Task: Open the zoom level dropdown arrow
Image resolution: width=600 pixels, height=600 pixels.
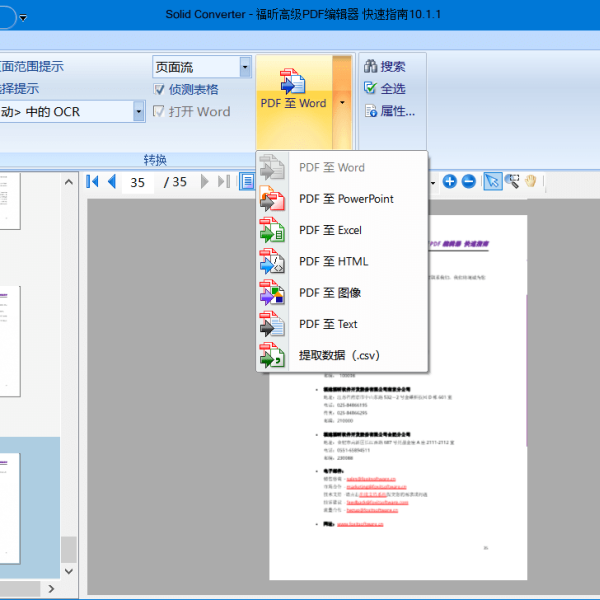Action: (x=433, y=183)
